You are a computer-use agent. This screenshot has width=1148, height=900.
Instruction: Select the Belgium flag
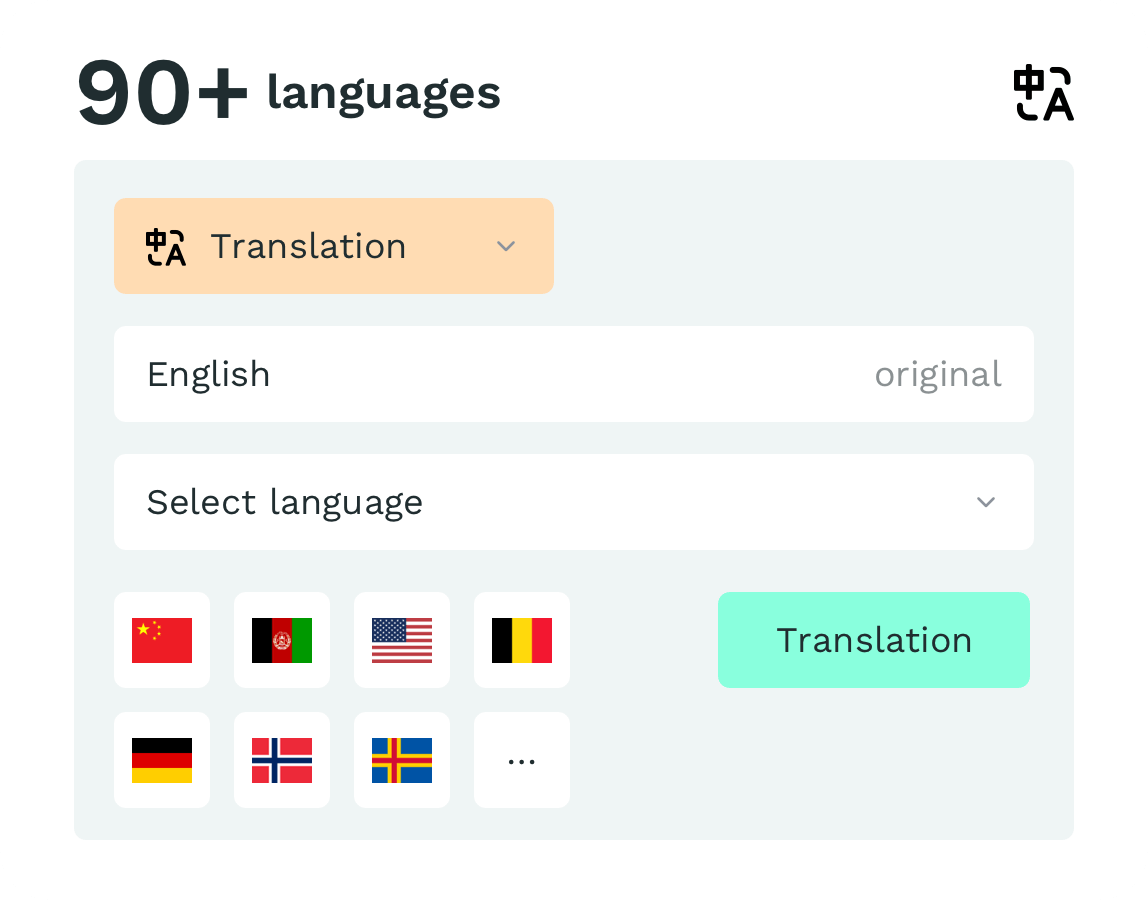[522, 640]
